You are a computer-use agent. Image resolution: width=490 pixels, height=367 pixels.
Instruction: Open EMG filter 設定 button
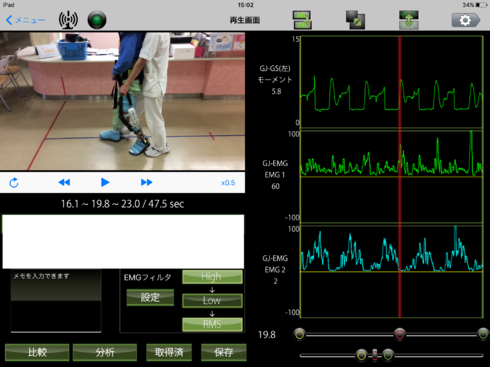pyautogui.click(x=150, y=297)
